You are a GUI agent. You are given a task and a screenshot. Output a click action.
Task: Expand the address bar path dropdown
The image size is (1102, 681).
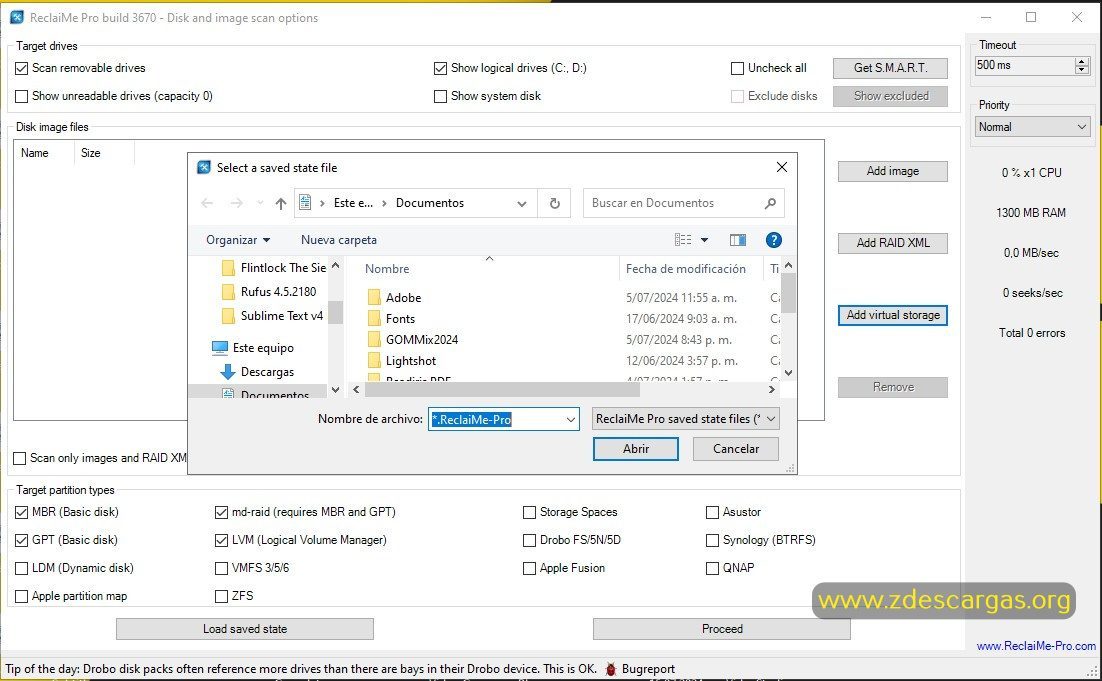pyautogui.click(x=521, y=203)
